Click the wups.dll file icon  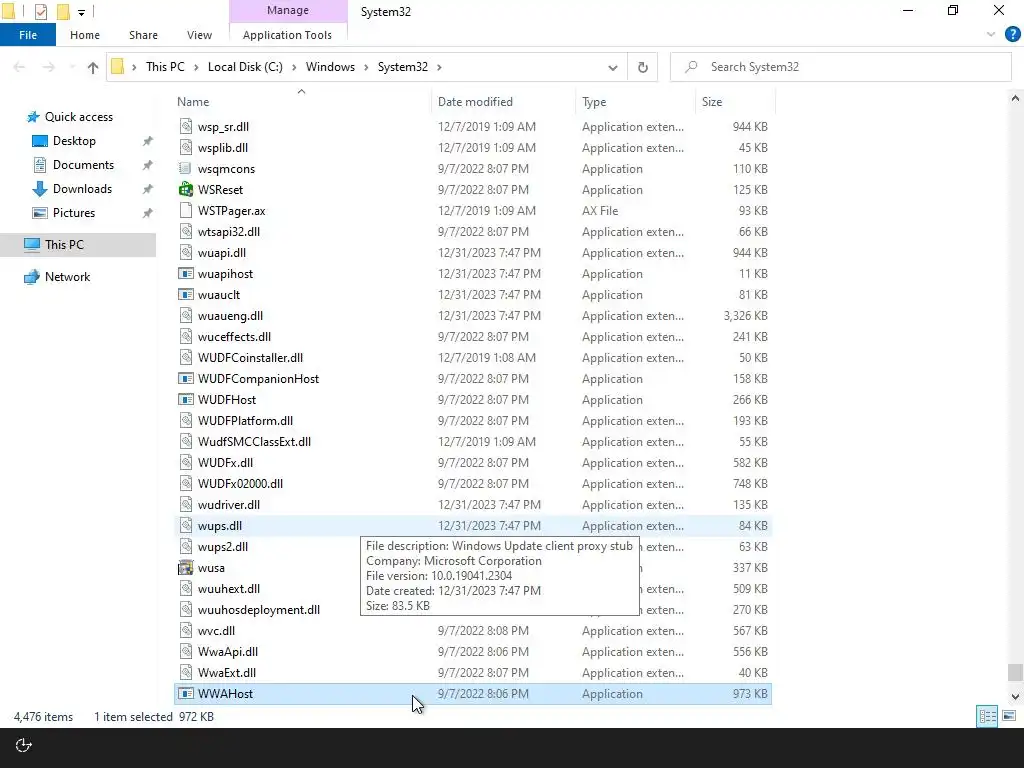pos(186,526)
